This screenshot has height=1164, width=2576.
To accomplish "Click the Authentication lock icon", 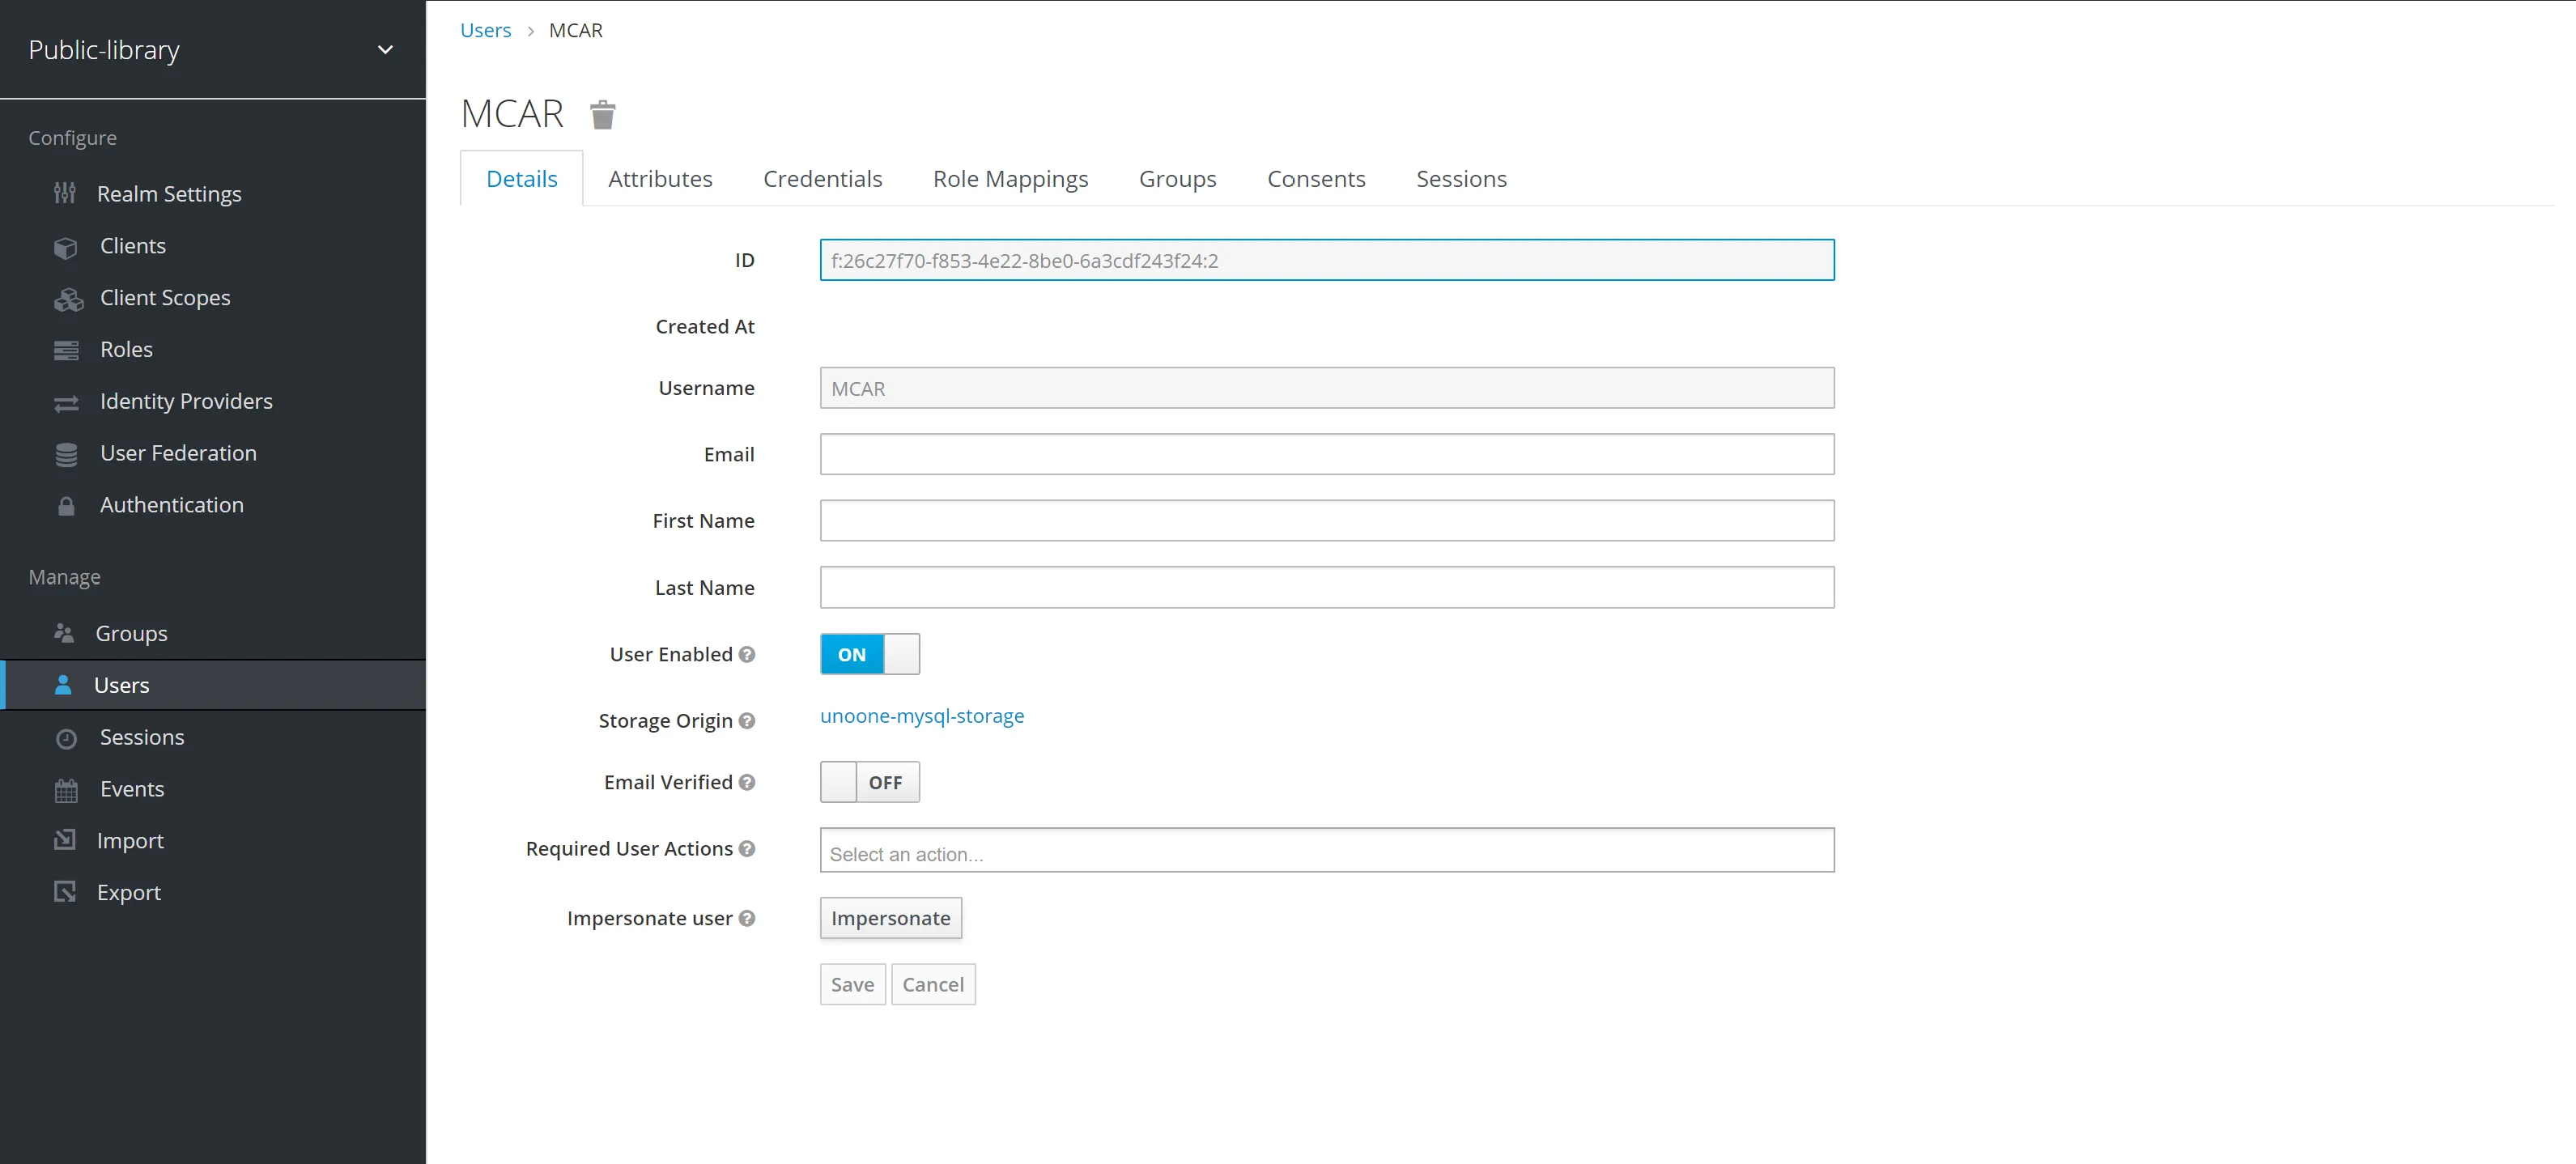I will pos(66,506).
